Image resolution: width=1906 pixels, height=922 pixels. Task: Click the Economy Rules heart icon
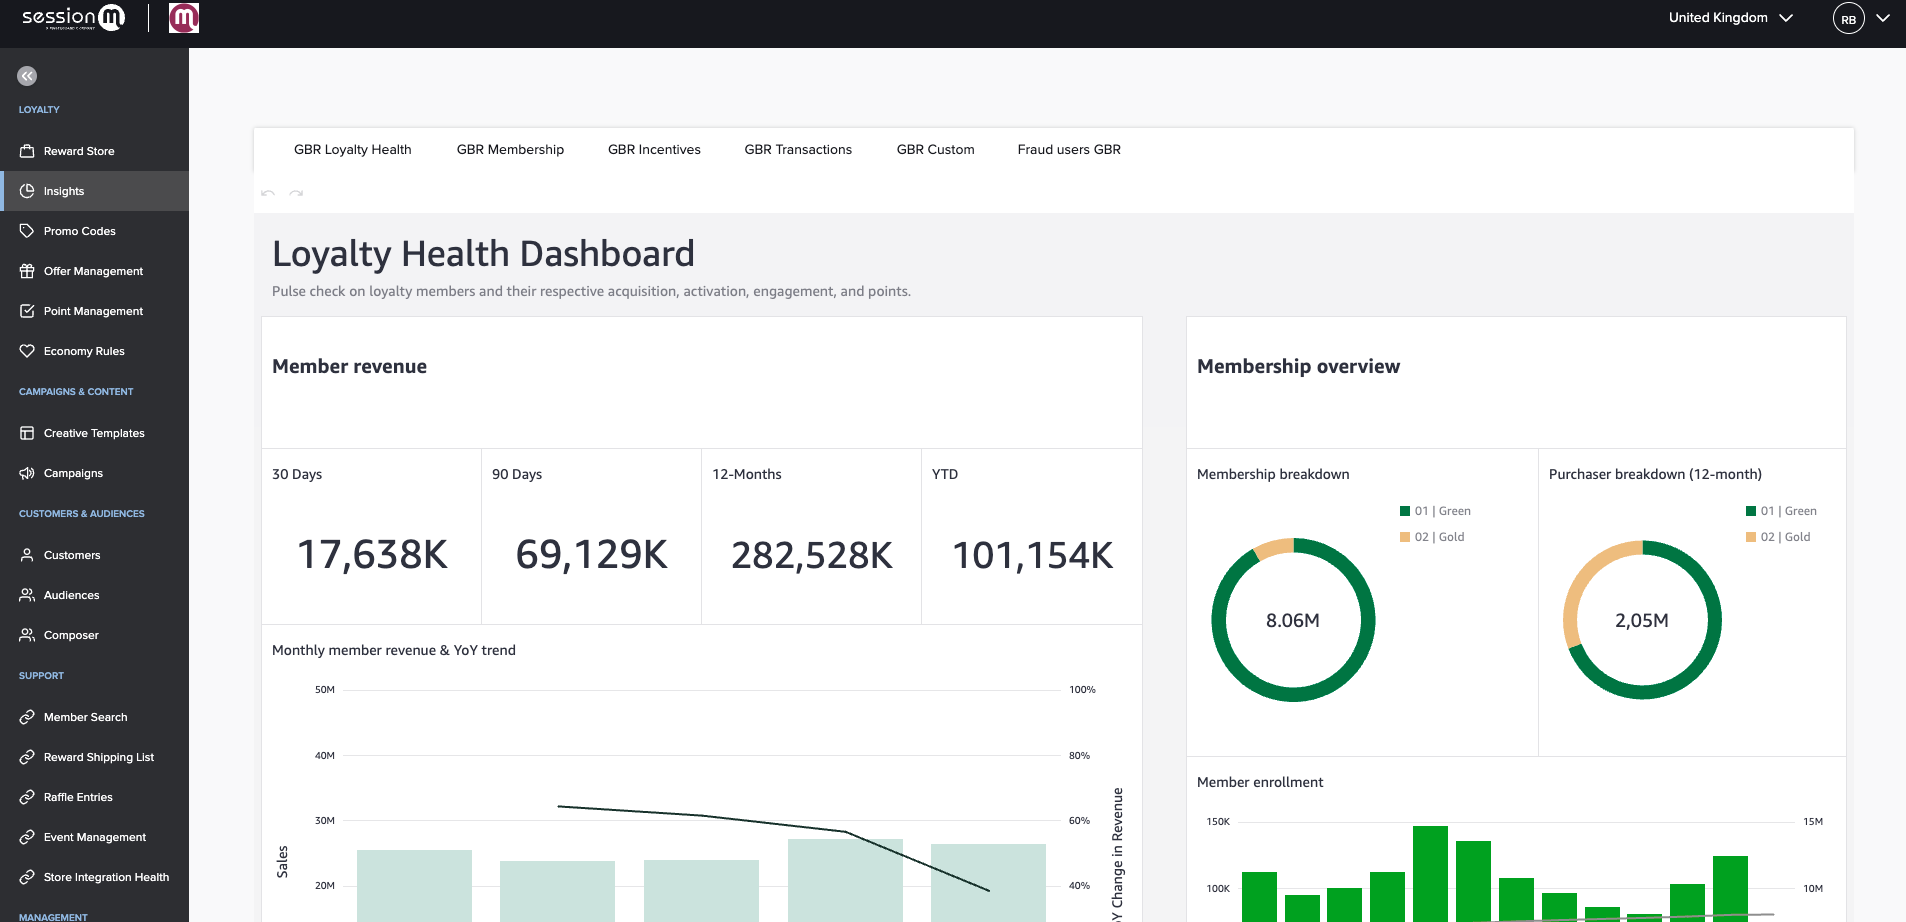(x=27, y=351)
